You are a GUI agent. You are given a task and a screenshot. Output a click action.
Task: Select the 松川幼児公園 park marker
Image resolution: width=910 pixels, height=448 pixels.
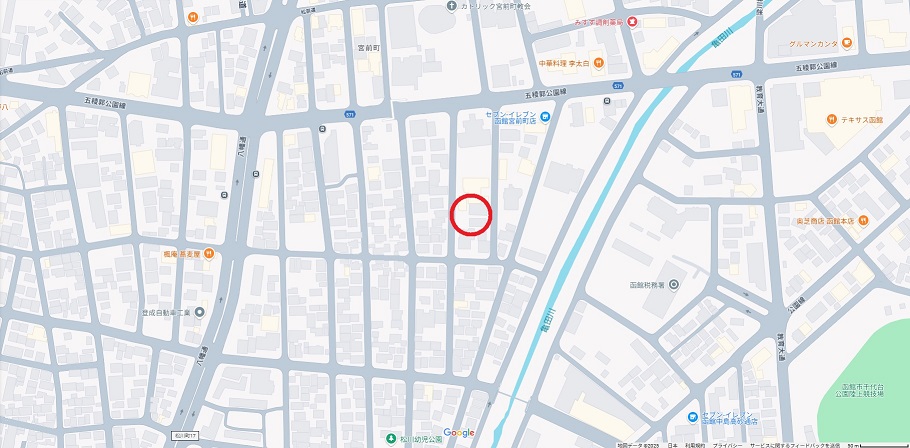[x=392, y=437]
